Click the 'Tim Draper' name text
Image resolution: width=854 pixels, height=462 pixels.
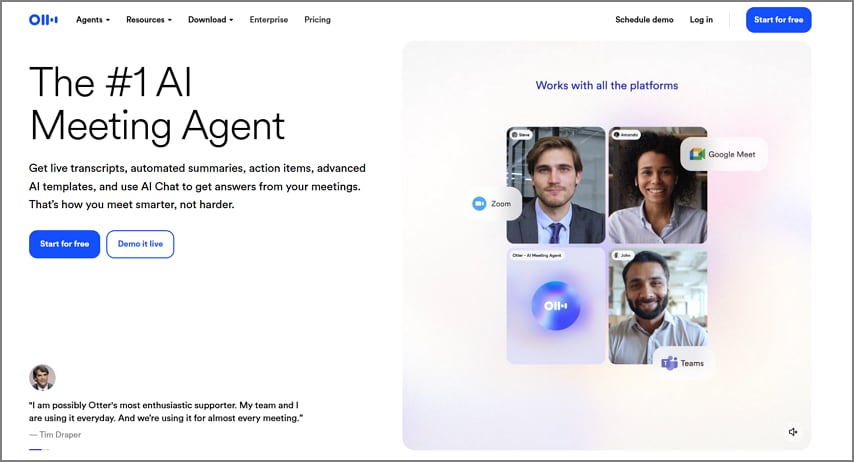pos(60,435)
